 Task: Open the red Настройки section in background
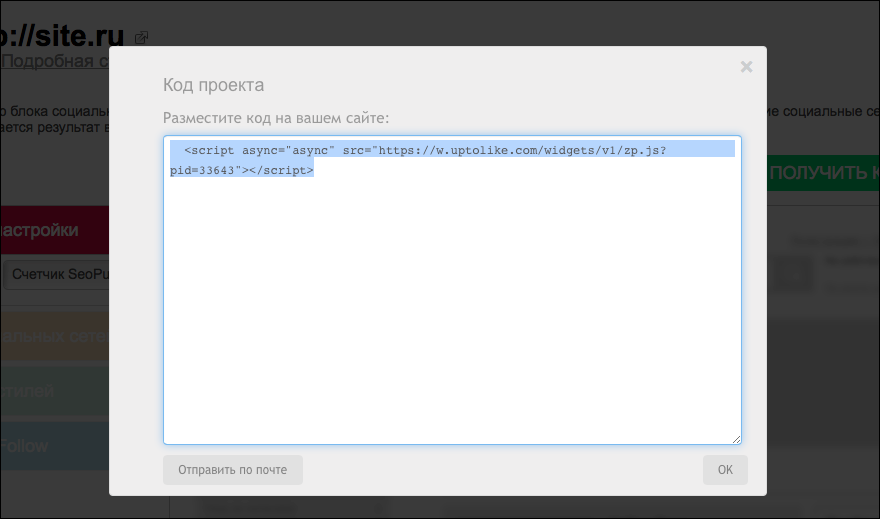(54, 230)
